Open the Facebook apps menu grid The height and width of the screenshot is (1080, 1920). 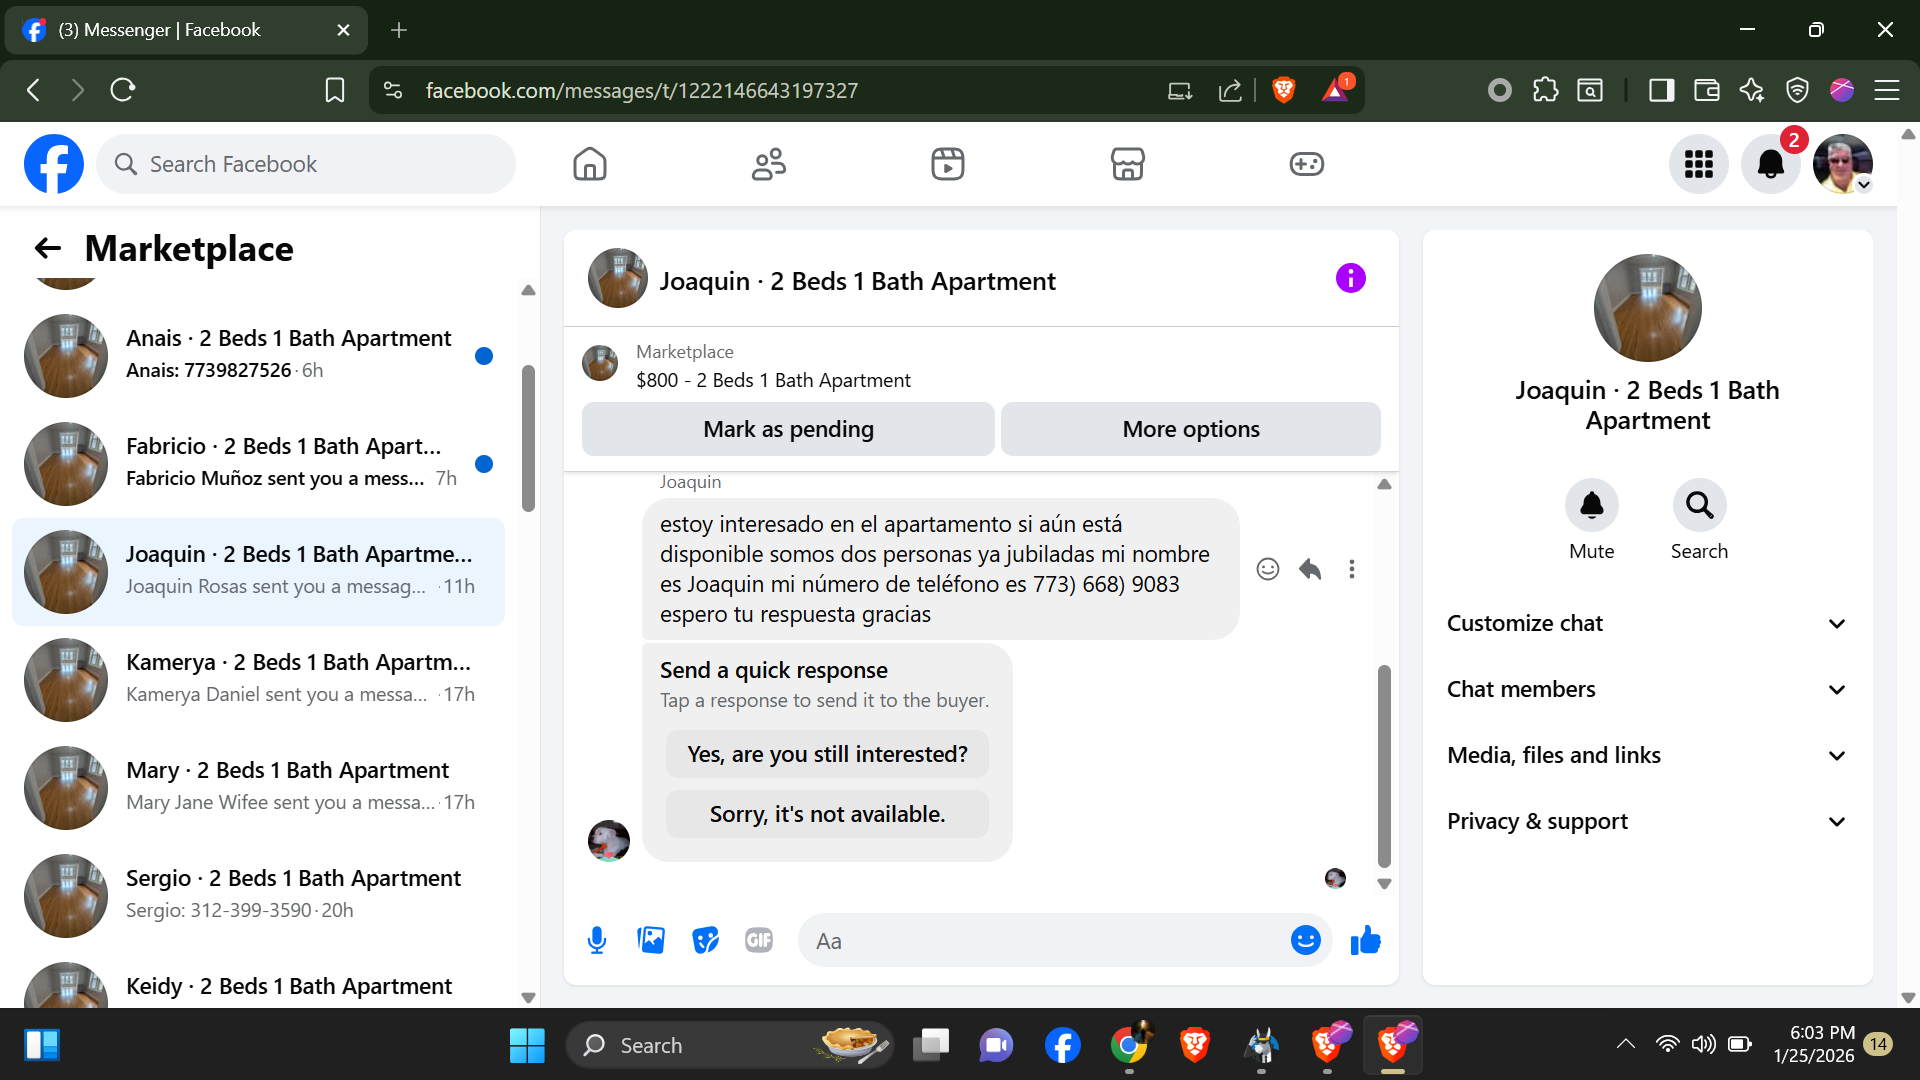point(1699,164)
